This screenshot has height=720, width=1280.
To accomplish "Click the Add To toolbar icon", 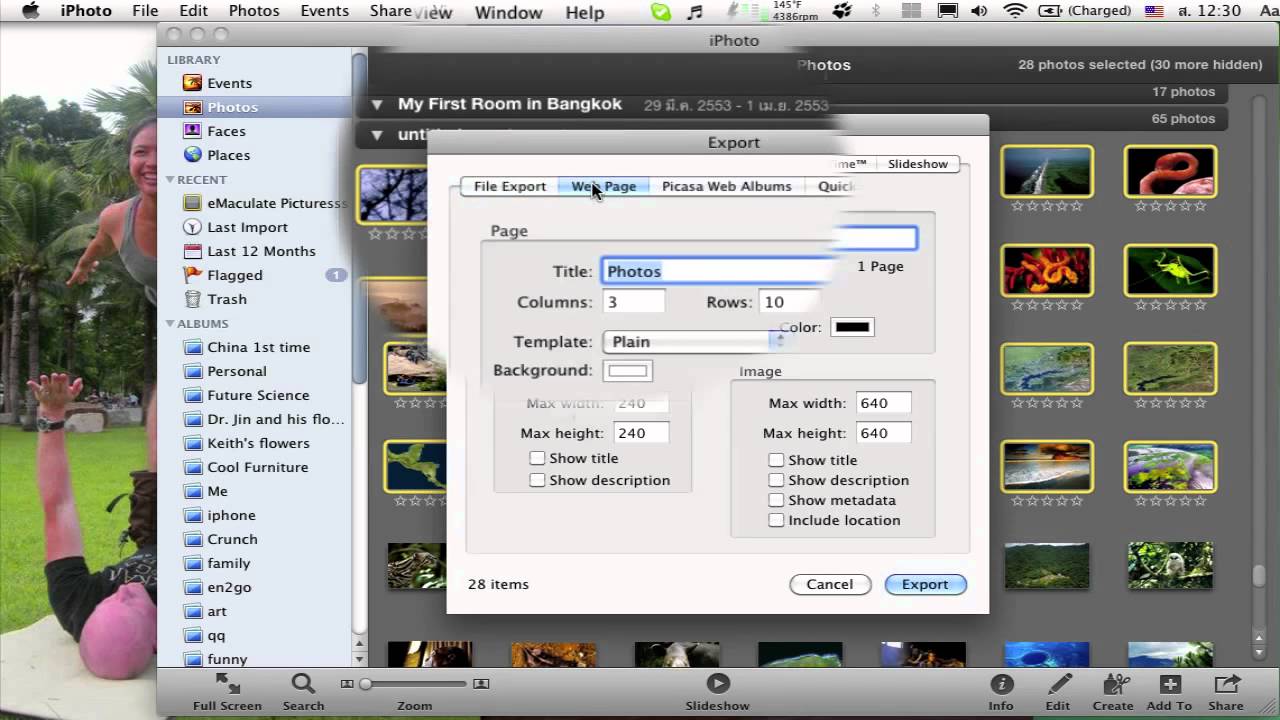I will pyautogui.click(x=1169, y=684).
